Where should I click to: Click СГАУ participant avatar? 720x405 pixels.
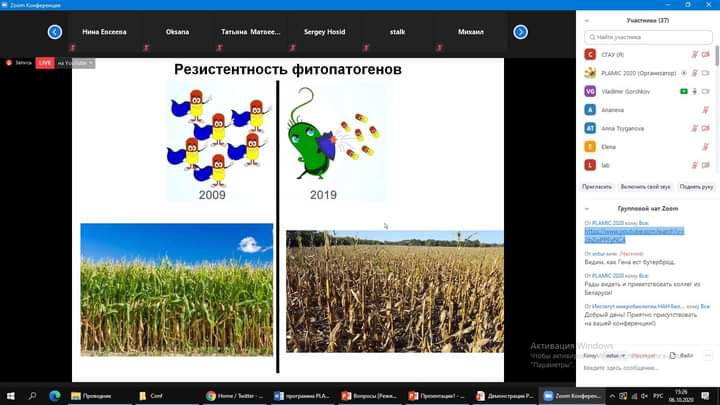590,55
